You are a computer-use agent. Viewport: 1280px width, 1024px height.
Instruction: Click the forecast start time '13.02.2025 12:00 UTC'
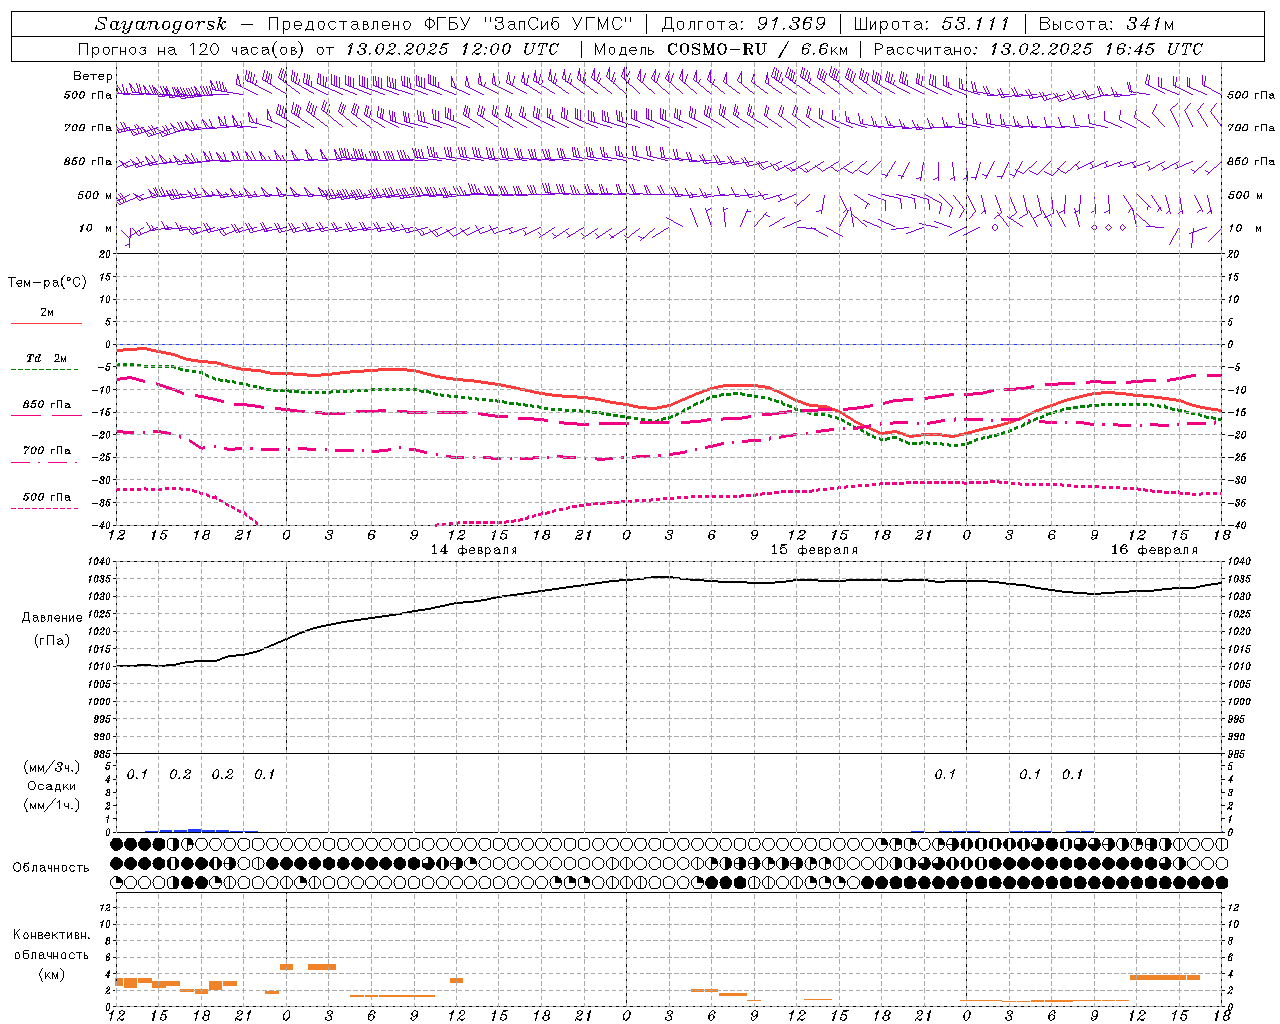452,49
